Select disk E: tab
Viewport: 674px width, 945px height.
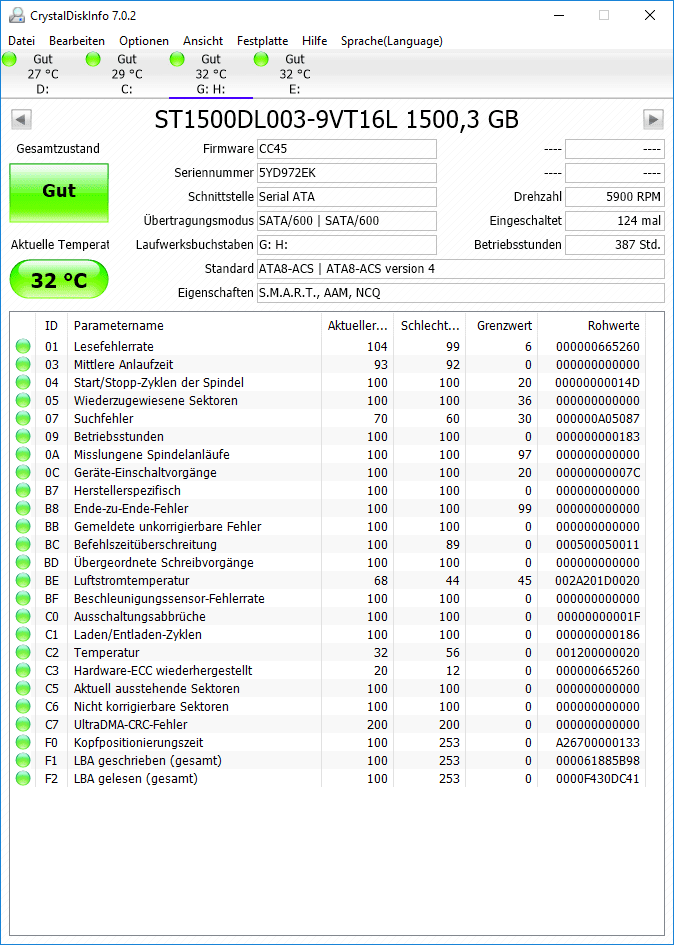pos(295,74)
